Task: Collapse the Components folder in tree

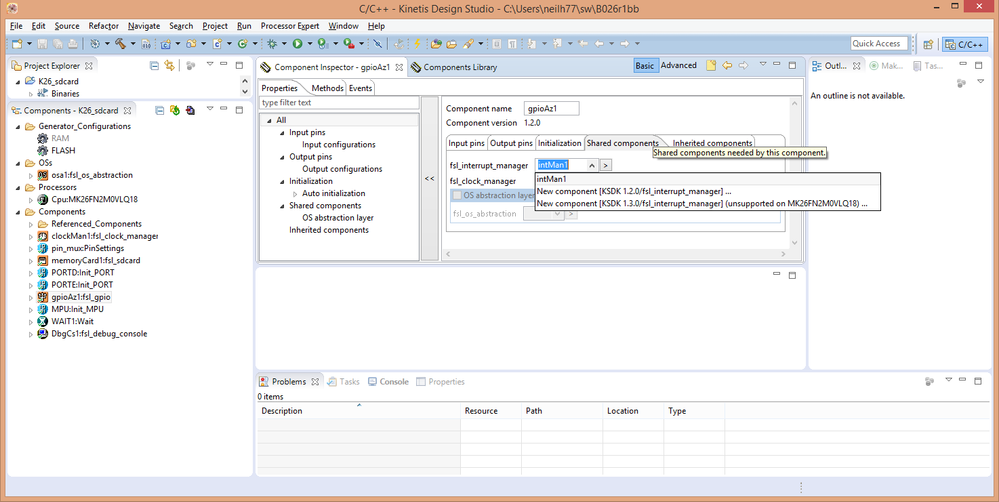Action: click(18, 212)
